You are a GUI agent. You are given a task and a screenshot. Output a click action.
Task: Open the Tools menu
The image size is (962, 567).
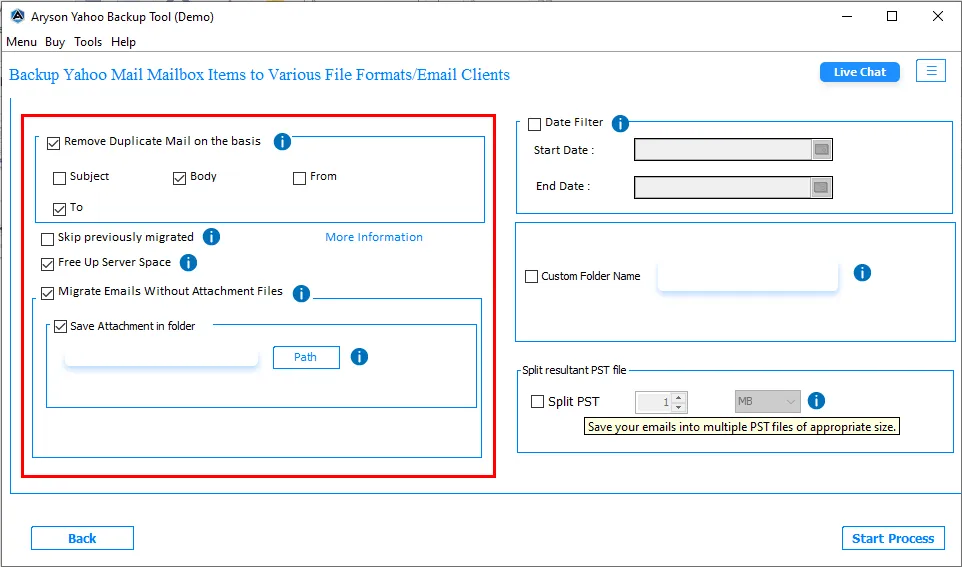[88, 42]
